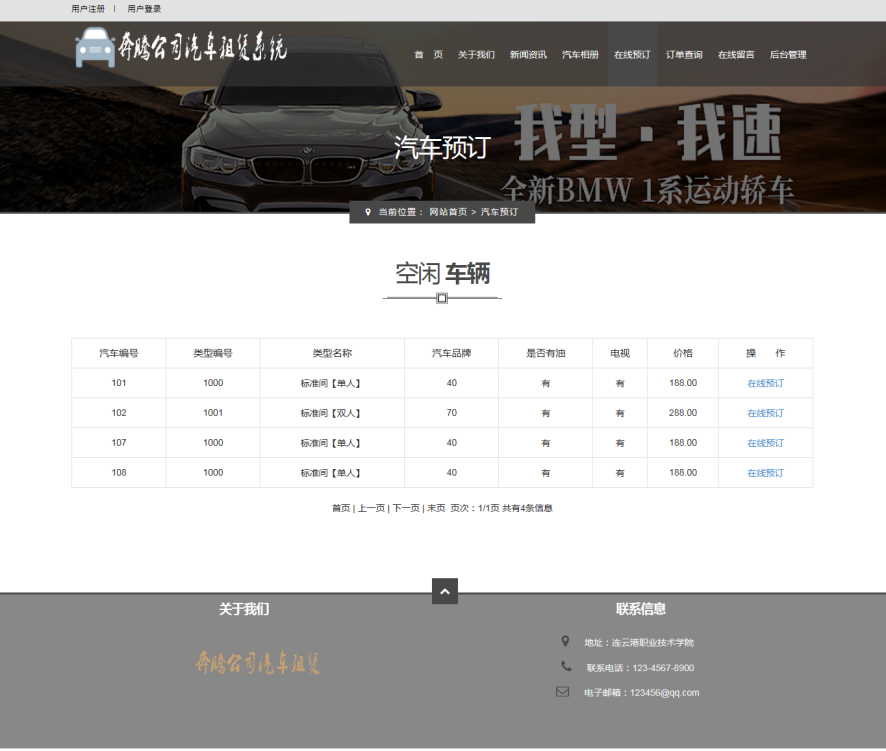Click brand value 70 cell

[x=451, y=413]
